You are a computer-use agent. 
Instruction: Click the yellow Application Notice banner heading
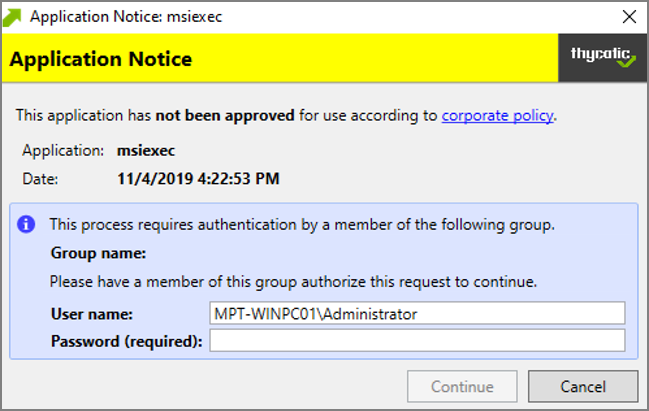(x=101, y=59)
